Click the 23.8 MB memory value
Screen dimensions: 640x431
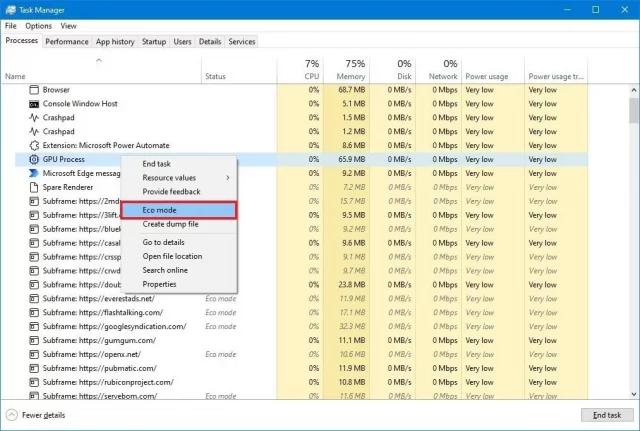point(351,284)
